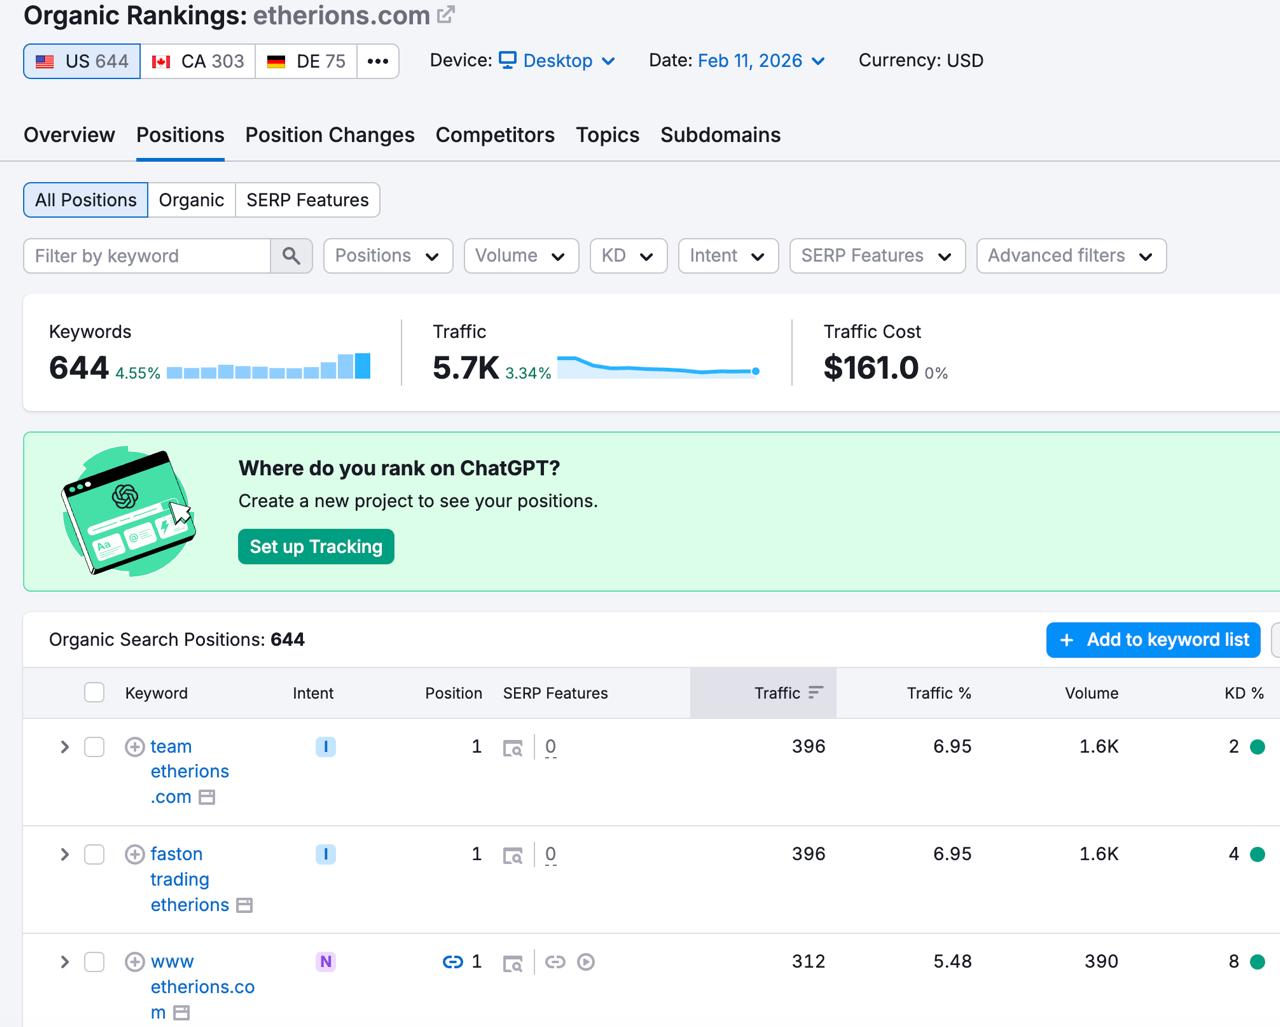Select the SERP Features positions tab
Image resolution: width=1280 pixels, height=1027 pixels.
point(307,200)
